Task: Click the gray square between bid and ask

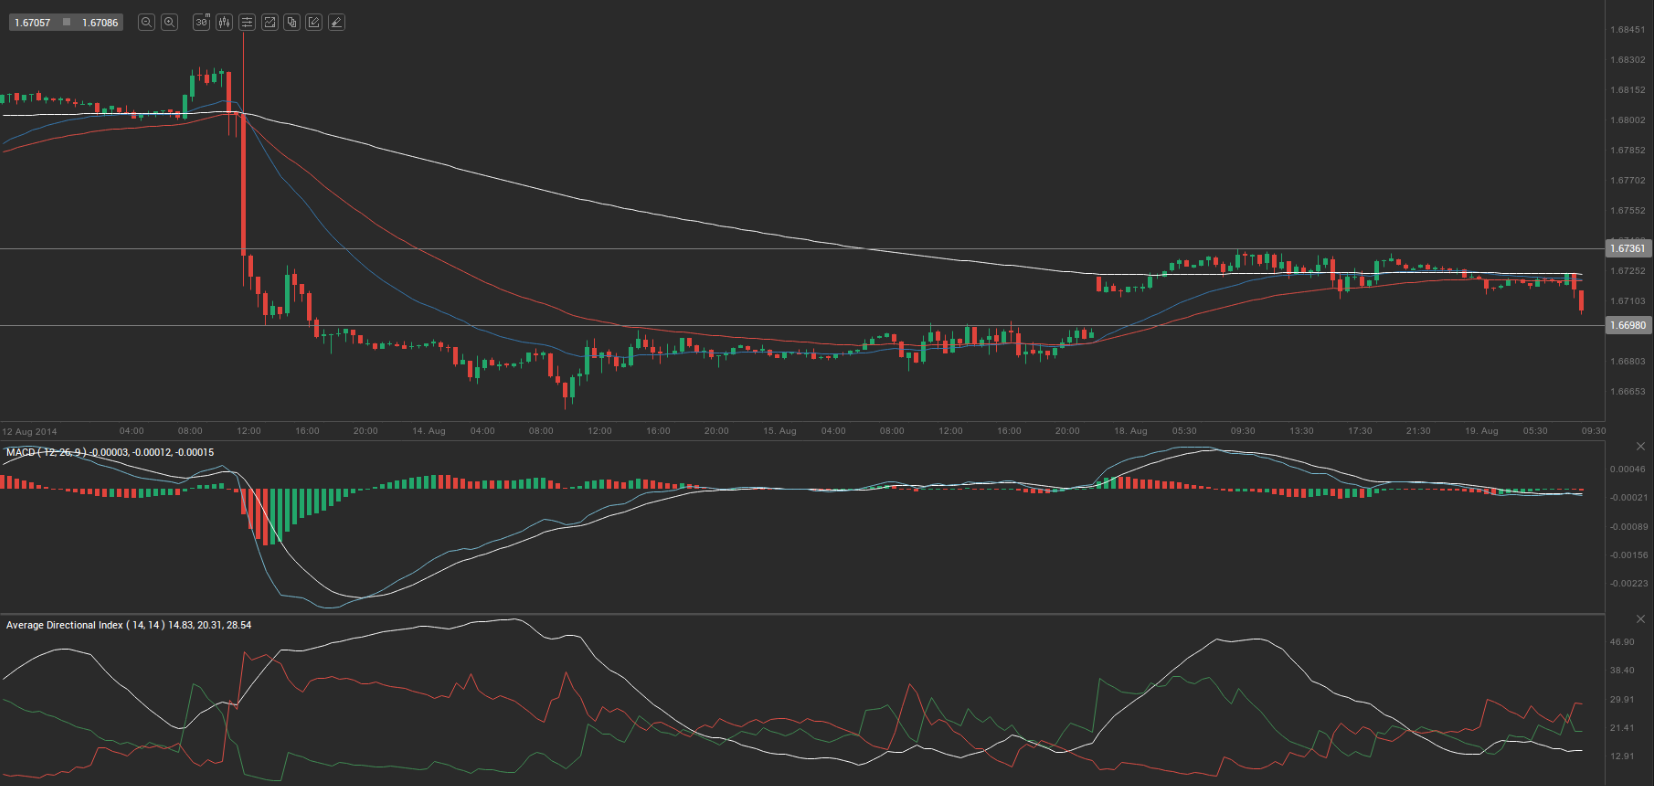Action: click(67, 22)
